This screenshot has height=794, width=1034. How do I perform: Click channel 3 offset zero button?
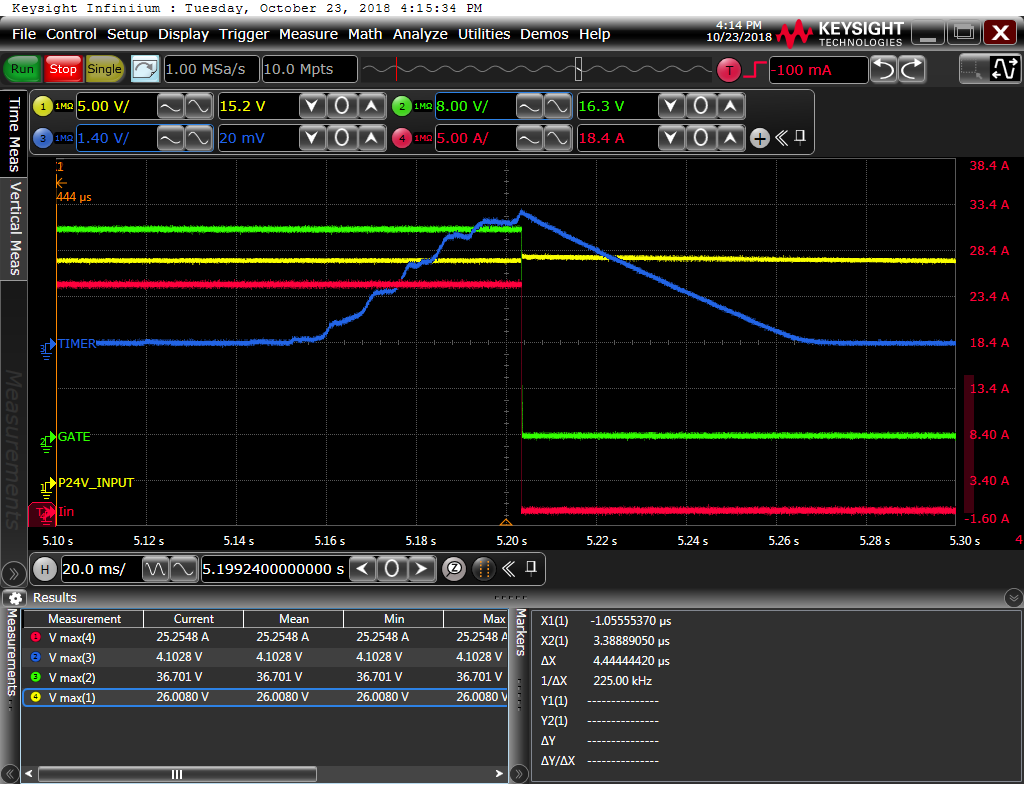pyautogui.click(x=342, y=138)
